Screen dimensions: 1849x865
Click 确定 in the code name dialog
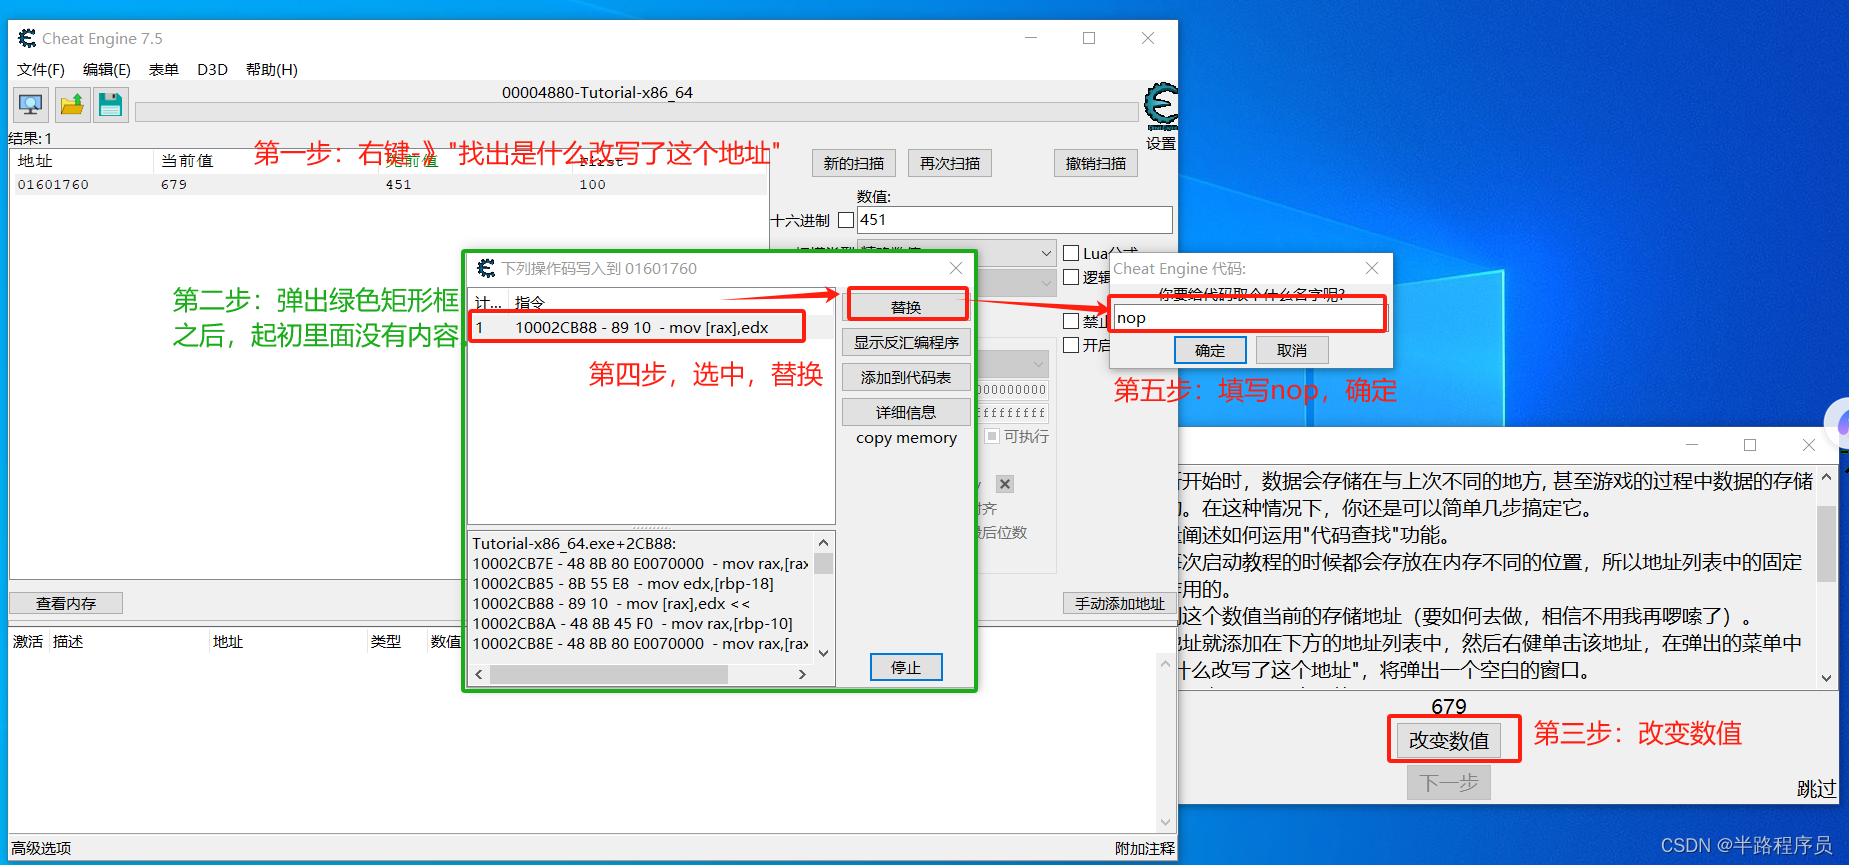pos(1210,350)
